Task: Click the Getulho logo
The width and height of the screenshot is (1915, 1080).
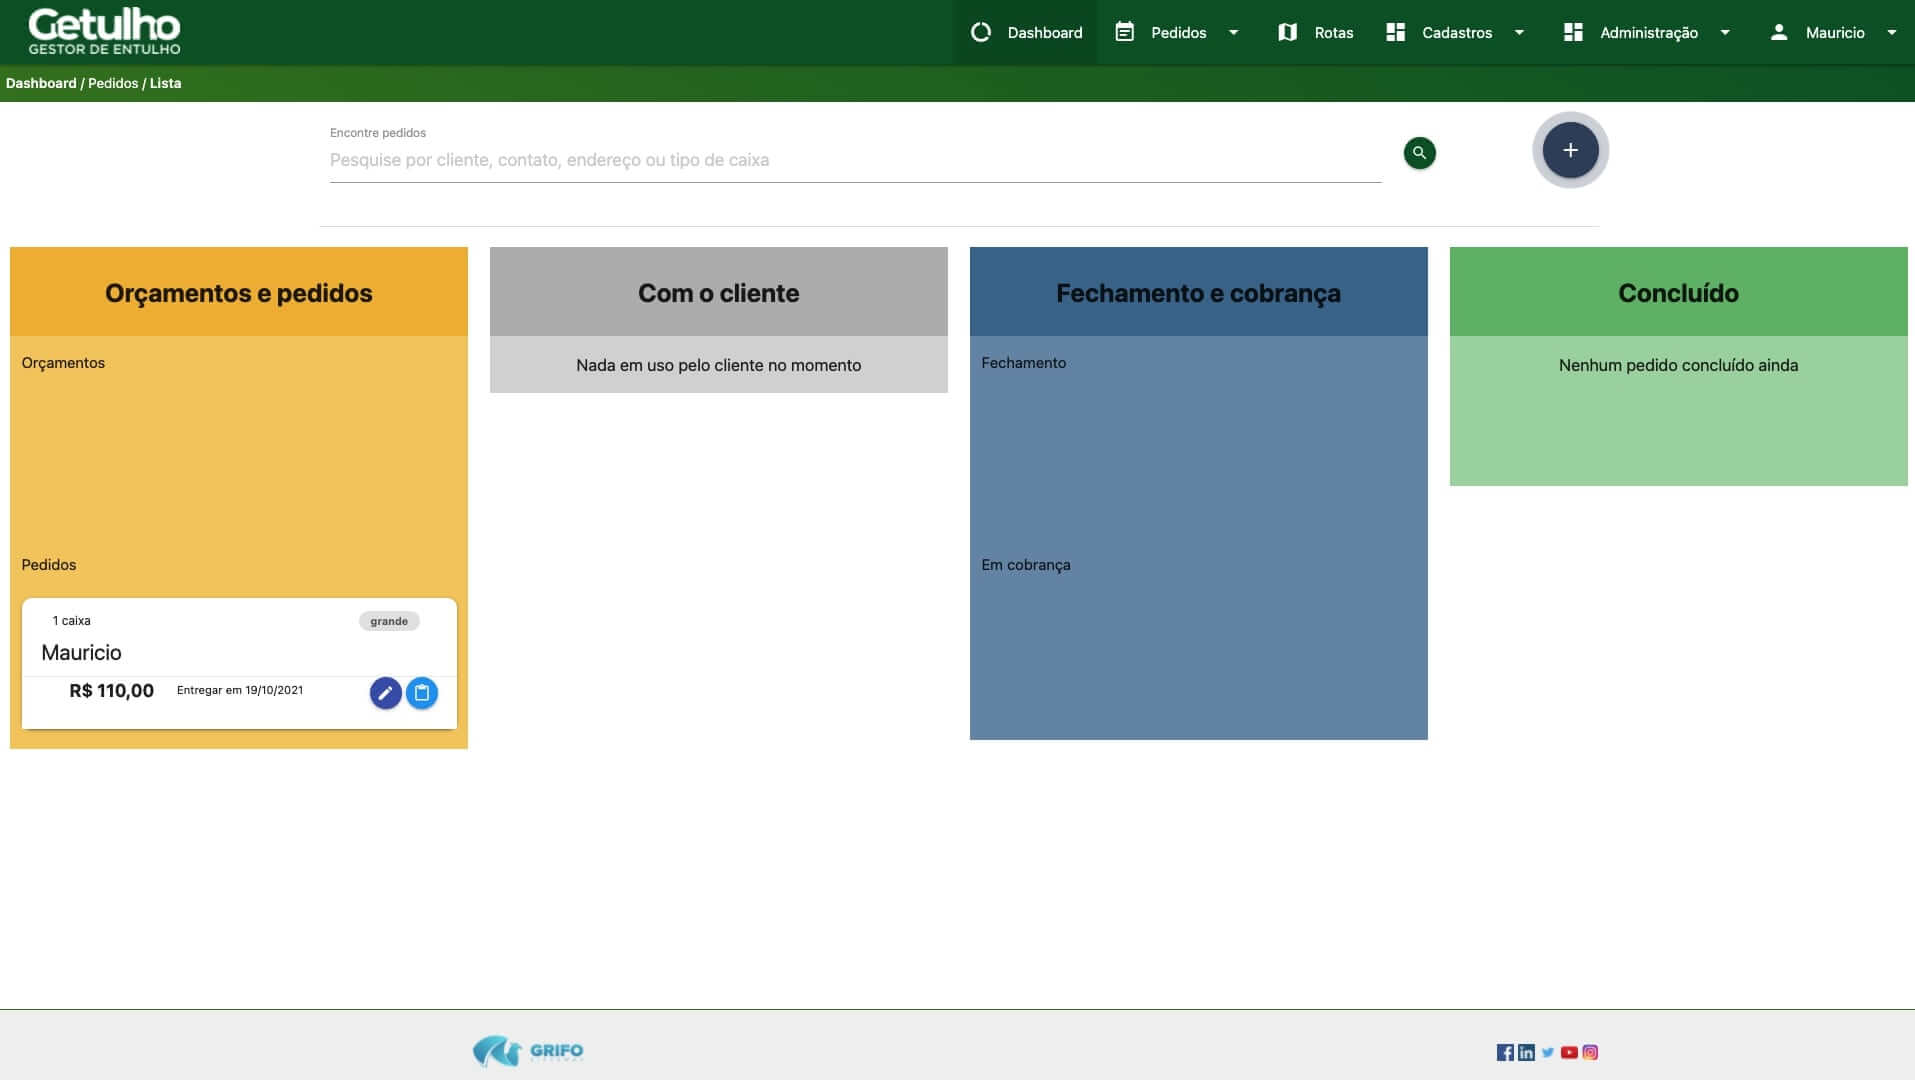Action: point(104,31)
